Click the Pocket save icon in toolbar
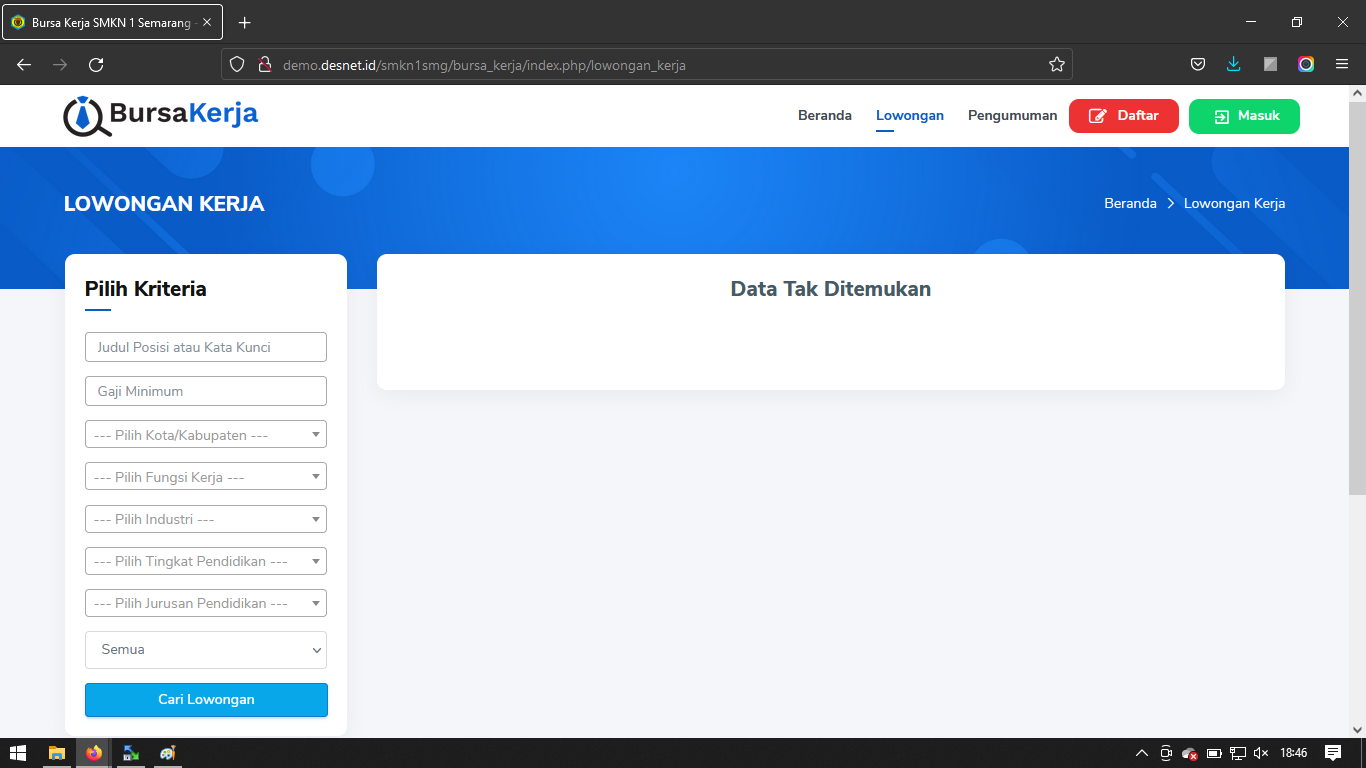 click(1198, 65)
